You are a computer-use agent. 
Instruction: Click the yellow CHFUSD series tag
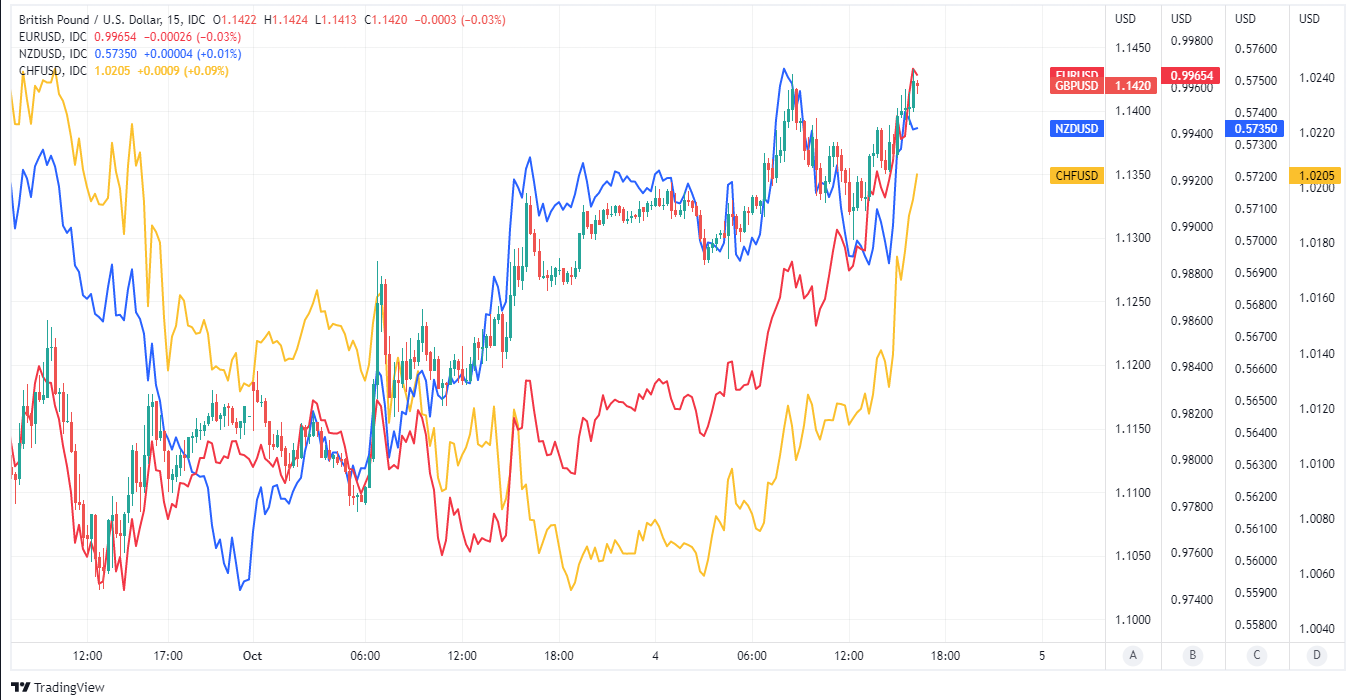[1076, 176]
